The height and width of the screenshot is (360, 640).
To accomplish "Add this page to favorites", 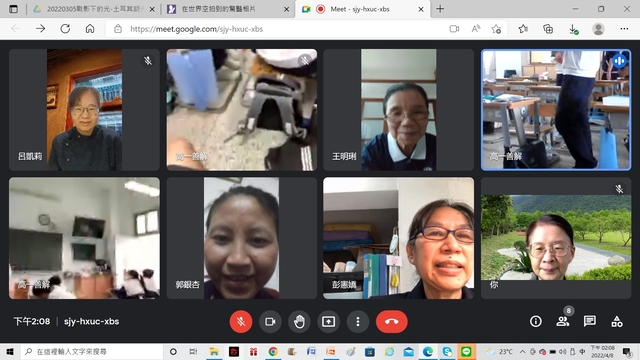I will (x=496, y=29).
